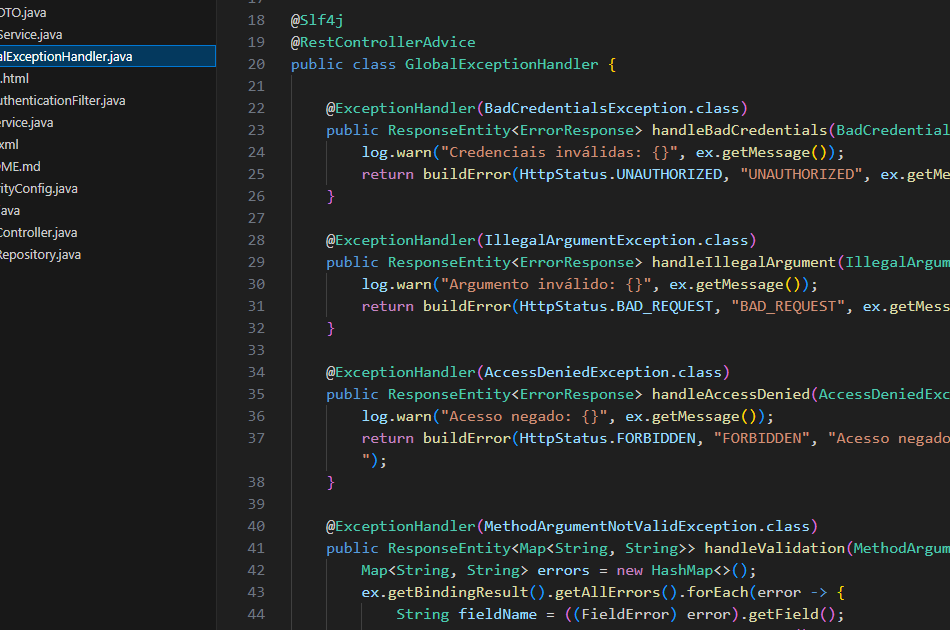Click MethodArgumentNotValidException.class in the annotation

point(647,526)
